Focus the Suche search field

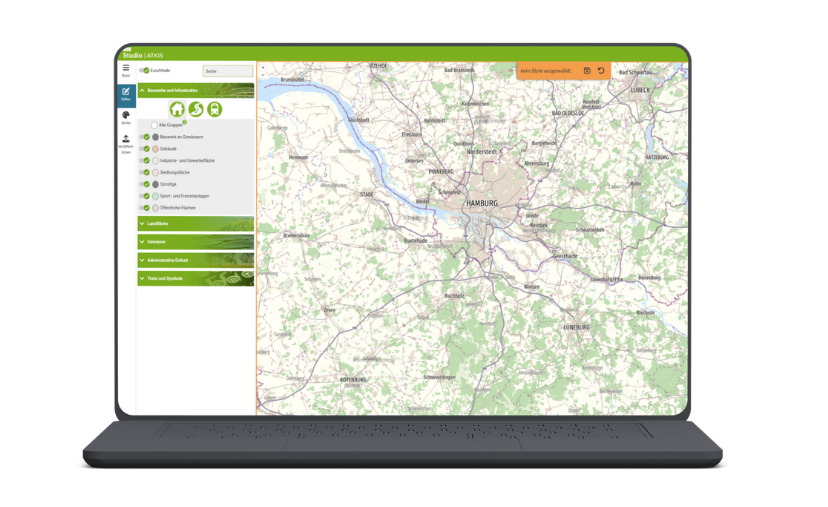[x=228, y=71]
